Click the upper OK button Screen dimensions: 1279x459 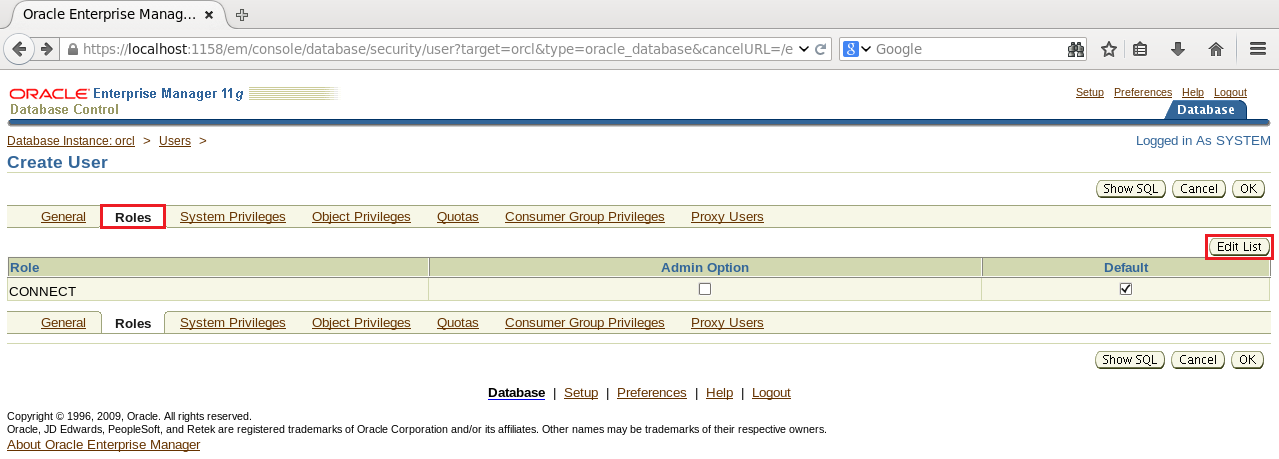(1248, 188)
